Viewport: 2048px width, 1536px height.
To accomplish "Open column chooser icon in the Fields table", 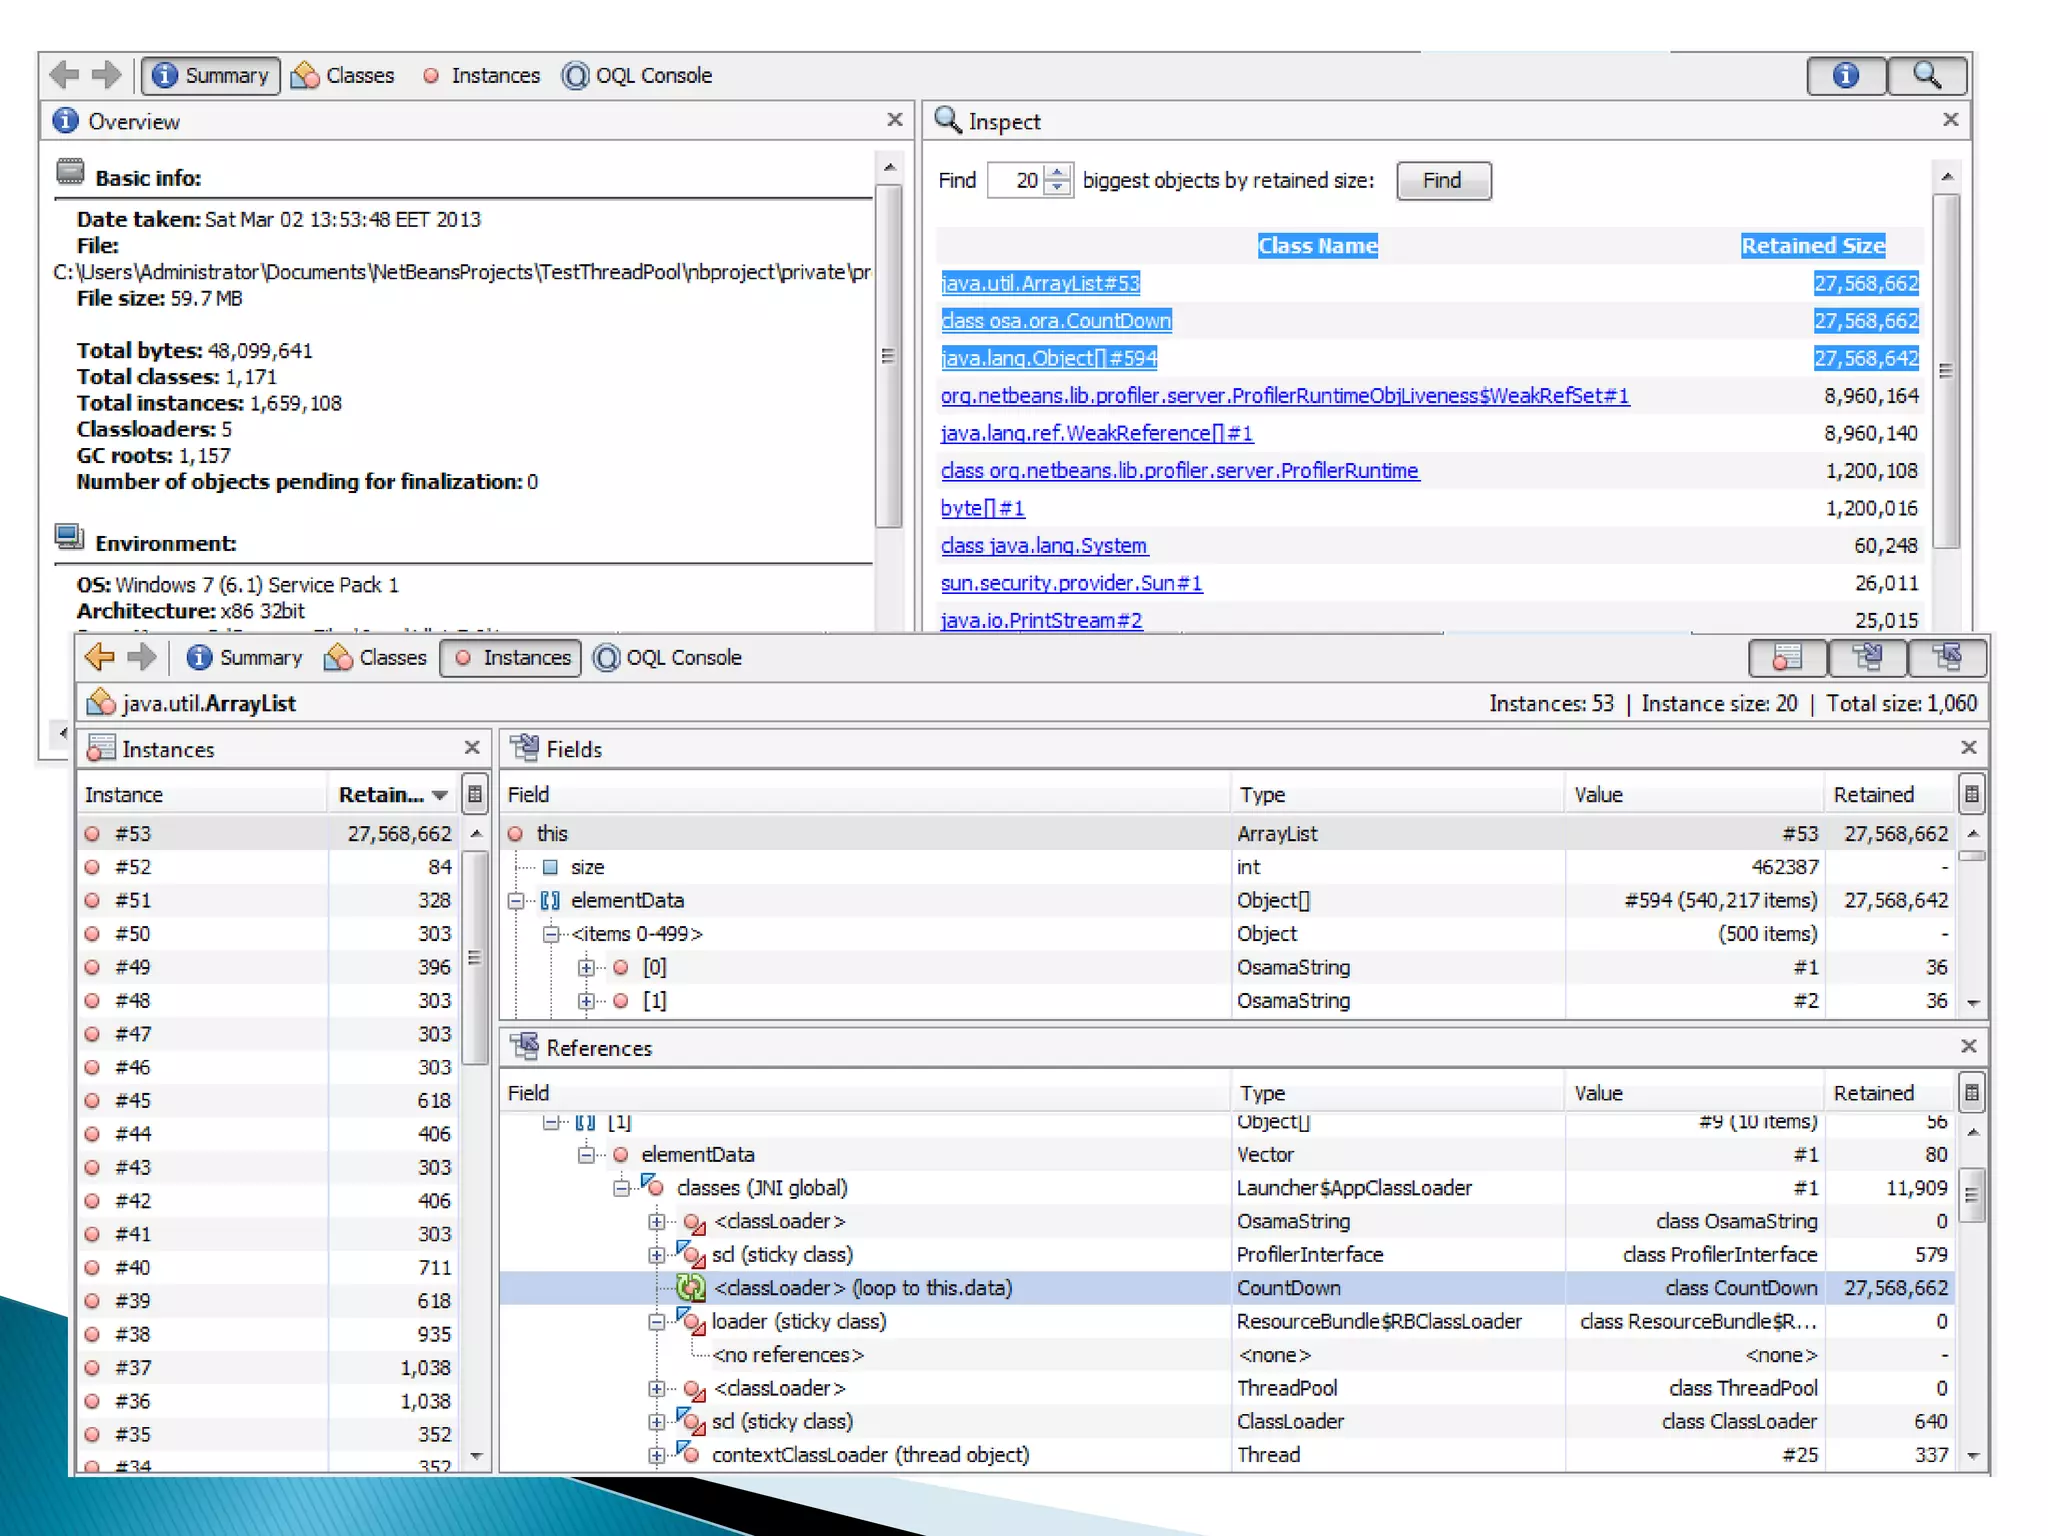I will click(1971, 795).
